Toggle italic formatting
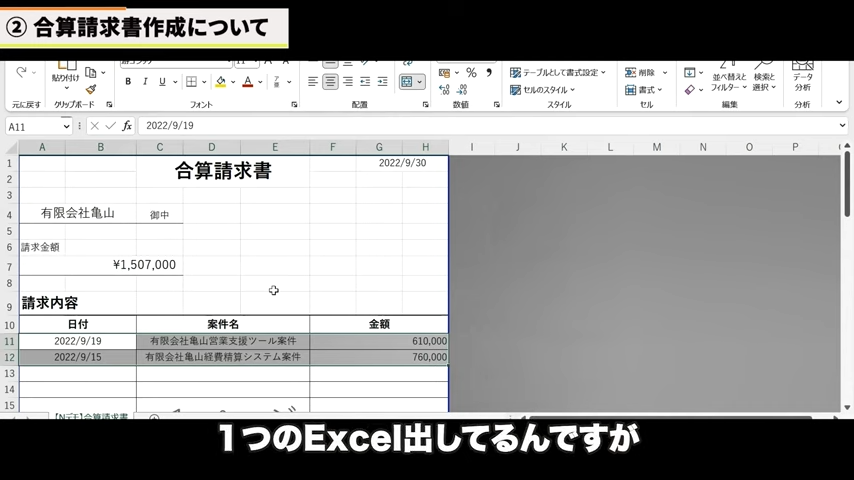Image resolution: width=854 pixels, height=480 pixels. pos(145,82)
